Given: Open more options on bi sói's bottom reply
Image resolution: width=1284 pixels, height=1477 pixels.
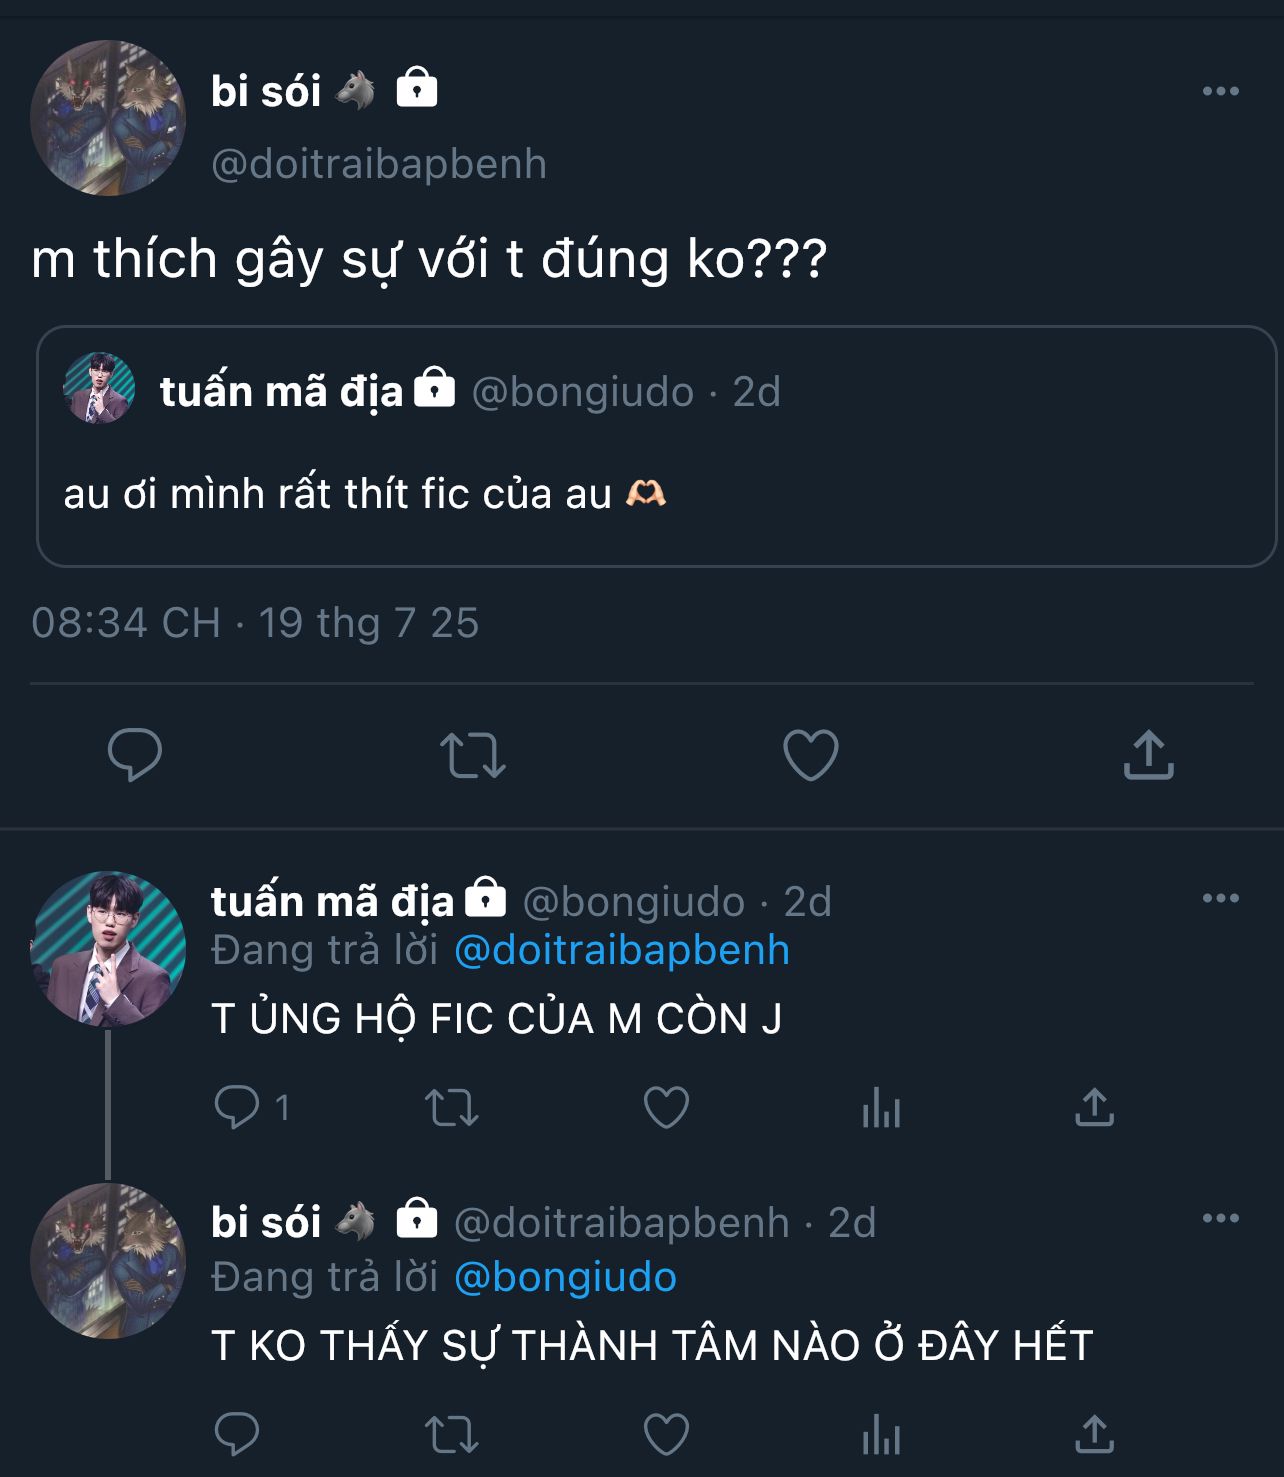Looking at the screenshot, I should point(1220,1218).
